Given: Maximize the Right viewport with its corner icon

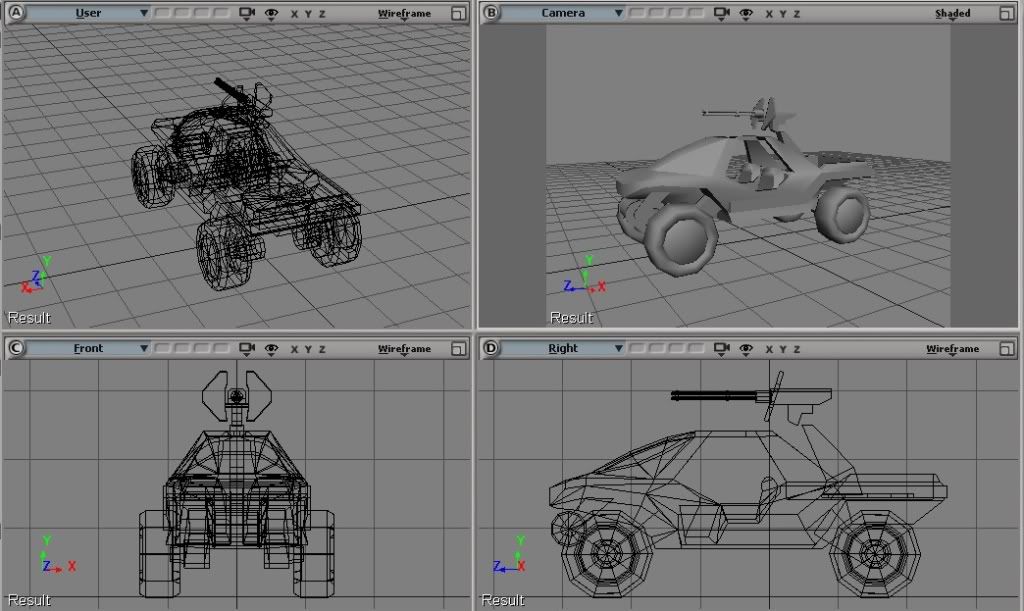Looking at the screenshot, I should tap(1007, 349).
